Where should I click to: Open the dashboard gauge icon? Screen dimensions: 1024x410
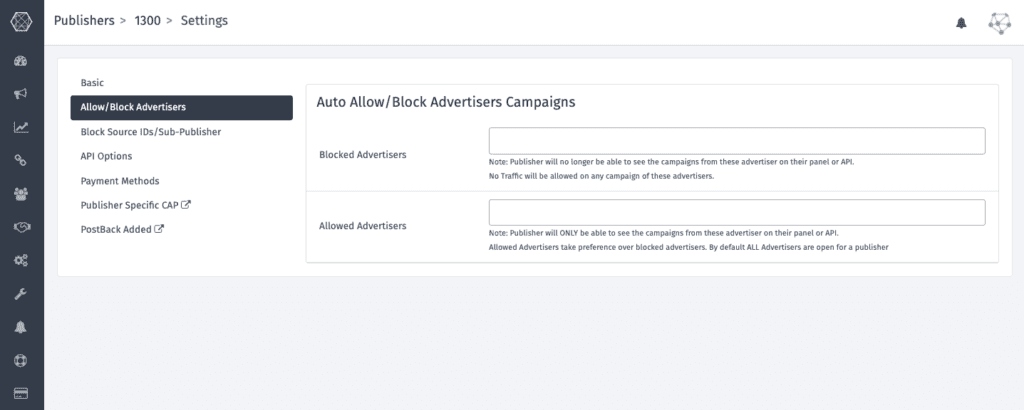[x=21, y=61]
